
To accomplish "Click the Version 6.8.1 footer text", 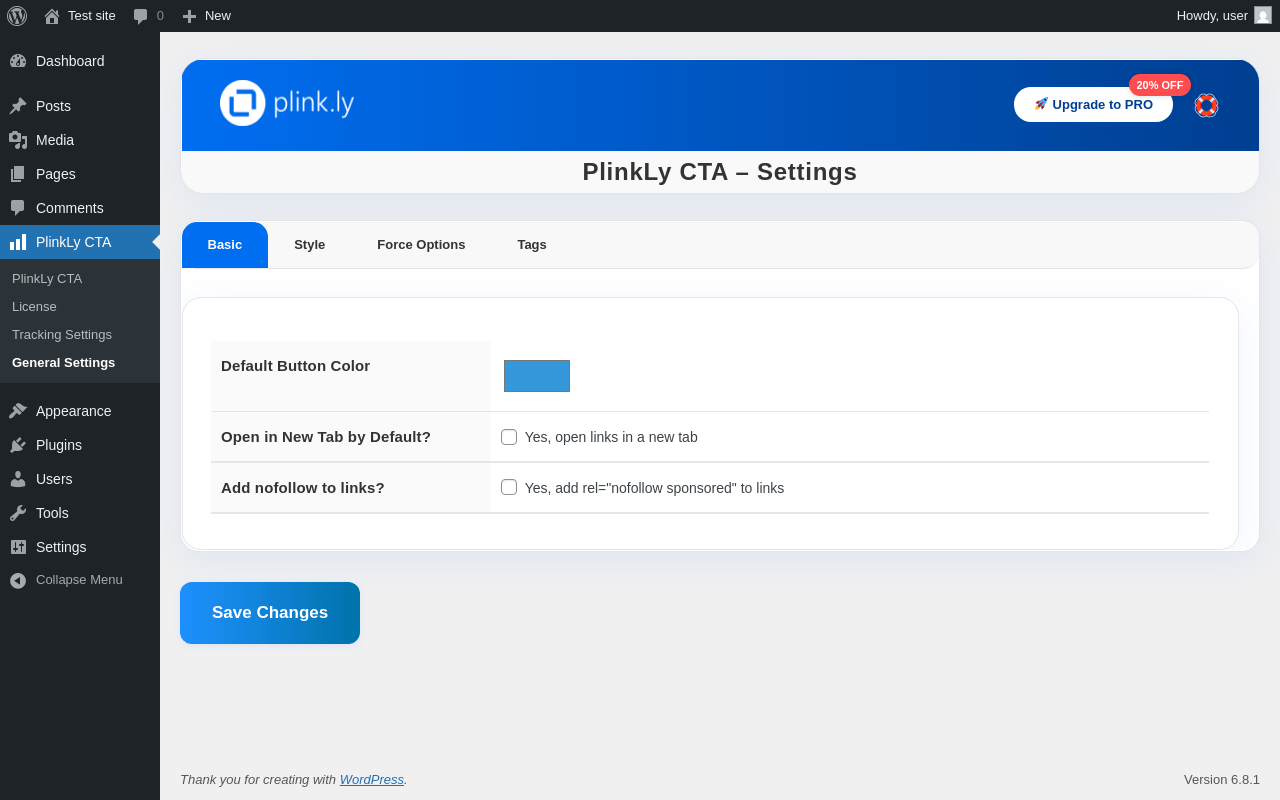I will pos(1222,779).
